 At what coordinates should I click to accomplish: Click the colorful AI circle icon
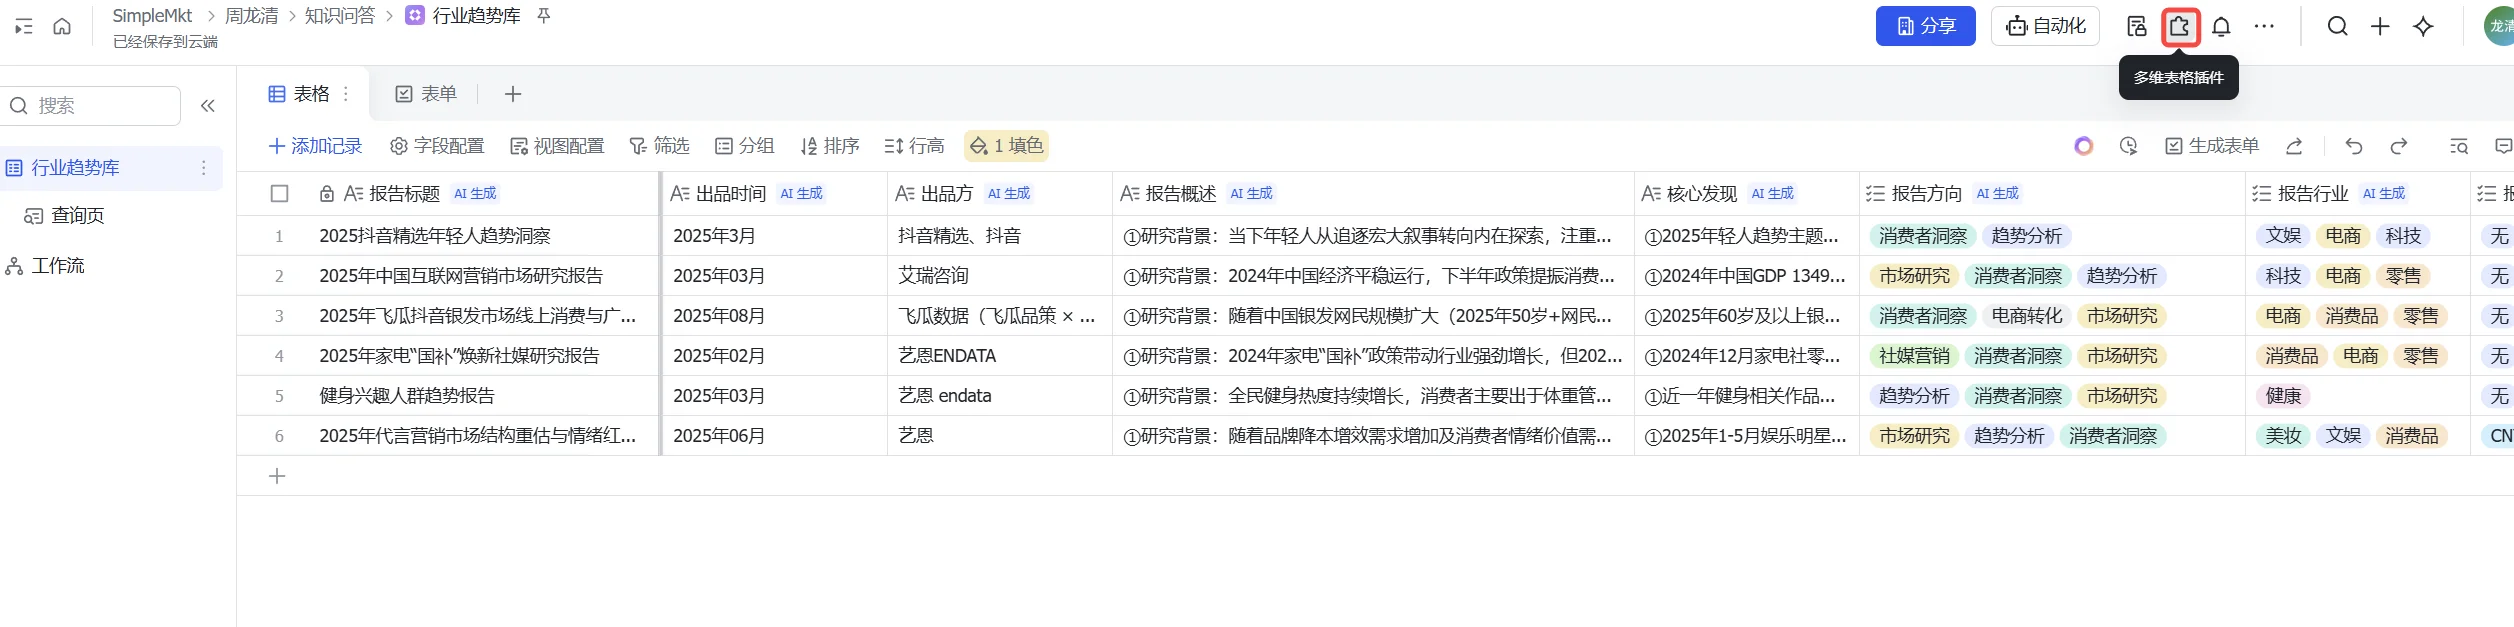point(2084,147)
